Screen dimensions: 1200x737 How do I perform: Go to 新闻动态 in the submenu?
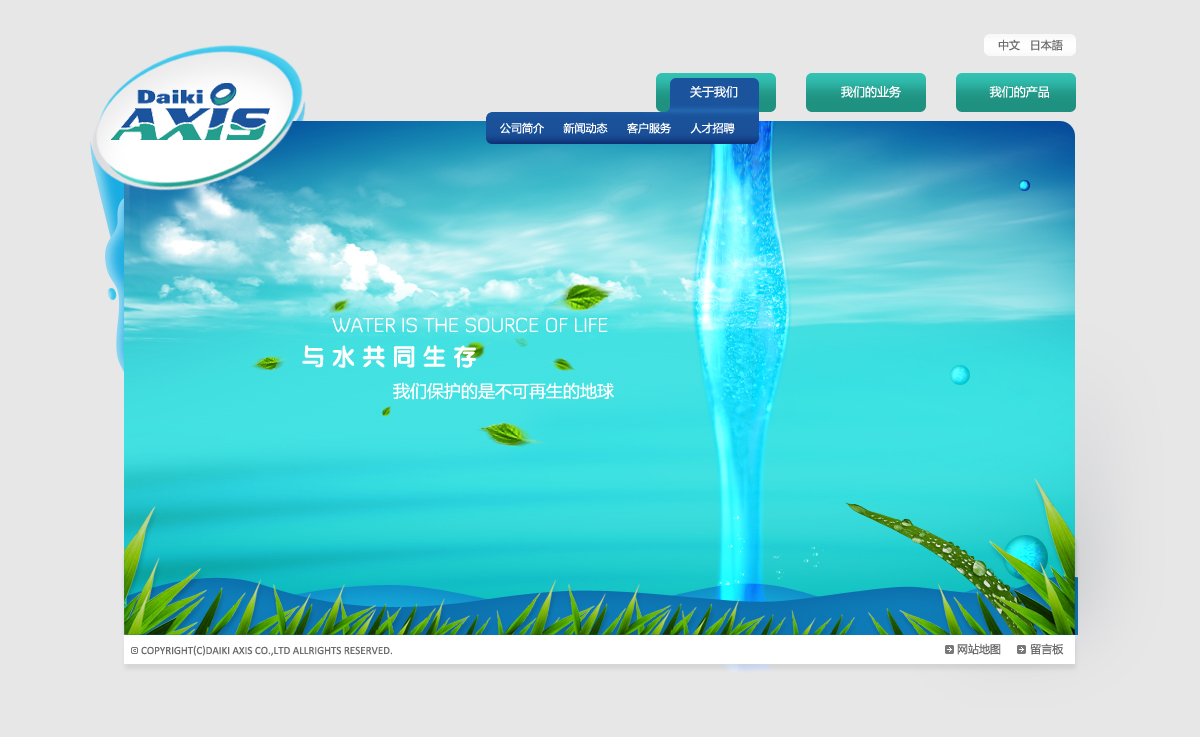(585, 129)
